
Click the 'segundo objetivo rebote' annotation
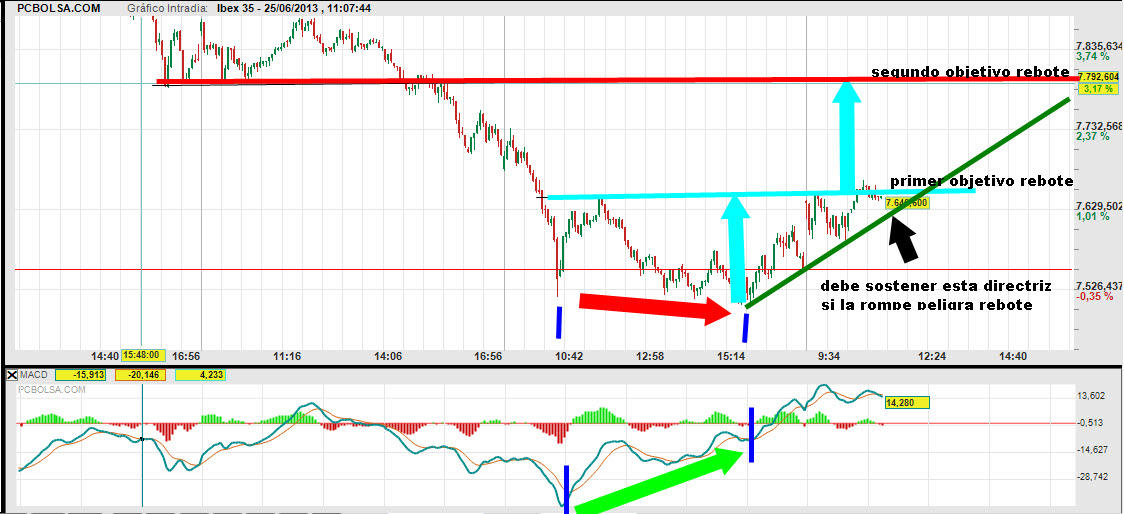970,72
